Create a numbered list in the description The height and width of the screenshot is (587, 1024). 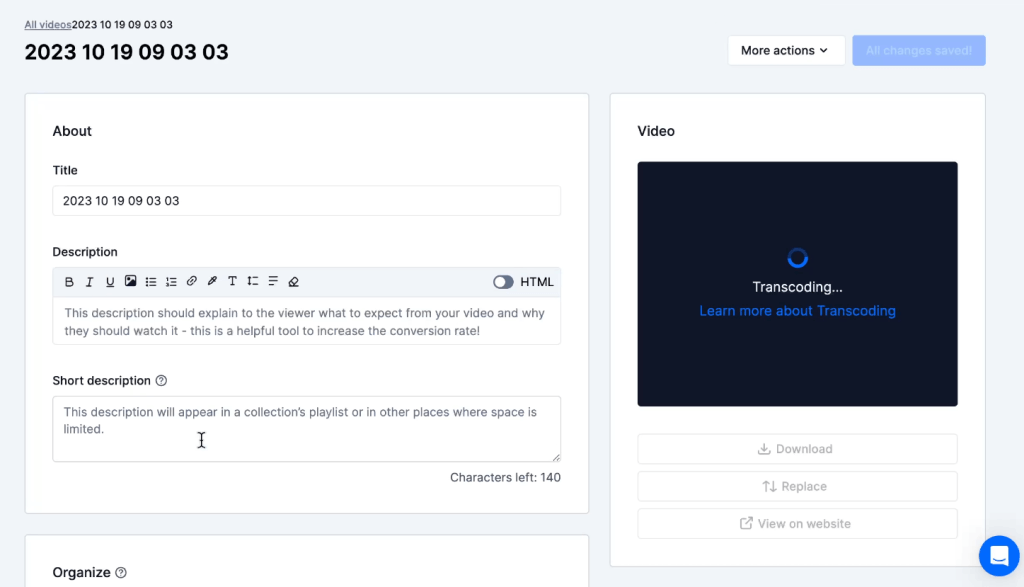pos(170,281)
